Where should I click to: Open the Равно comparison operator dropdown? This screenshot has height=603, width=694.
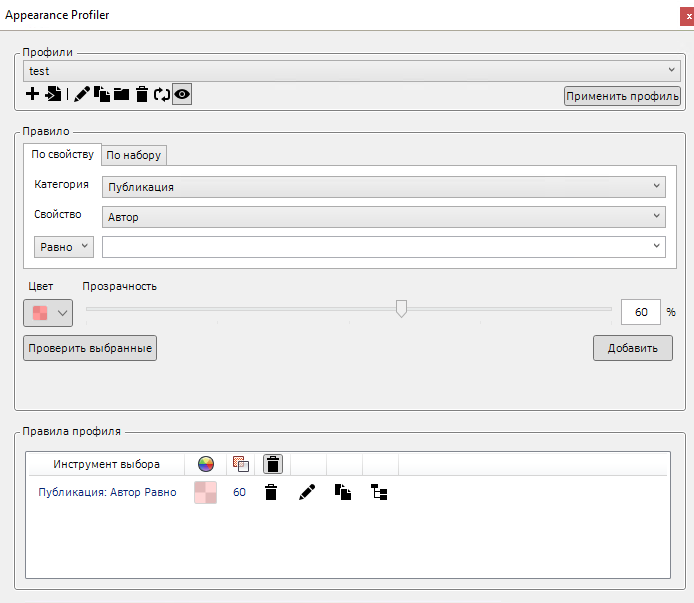[63, 246]
